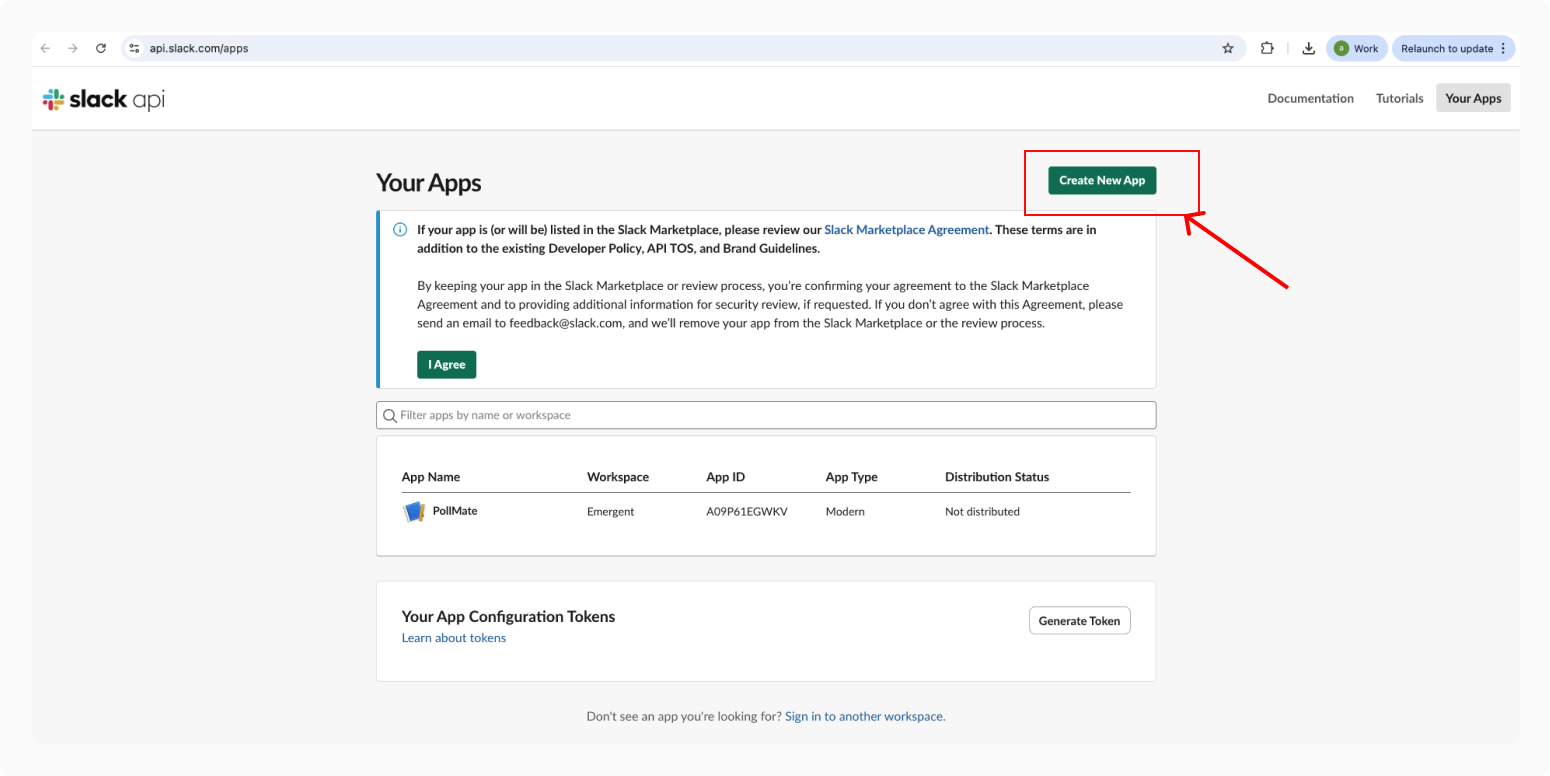1550x776 pixels.
Task: Click the Emergent workspace cell
Action: pos(610,511)
